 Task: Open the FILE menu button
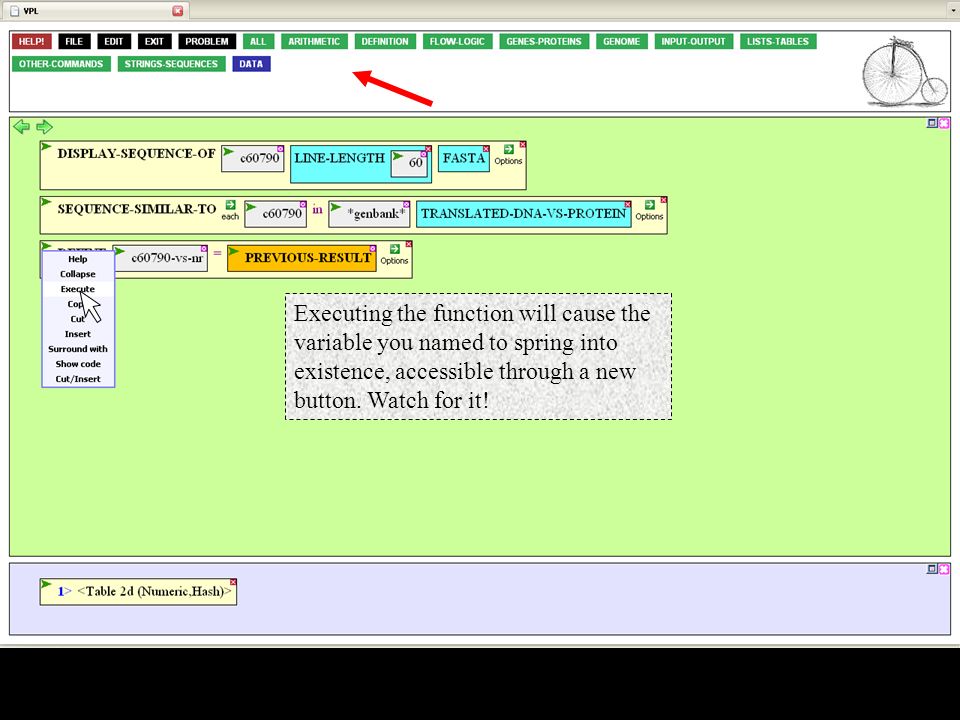(74, 41)
